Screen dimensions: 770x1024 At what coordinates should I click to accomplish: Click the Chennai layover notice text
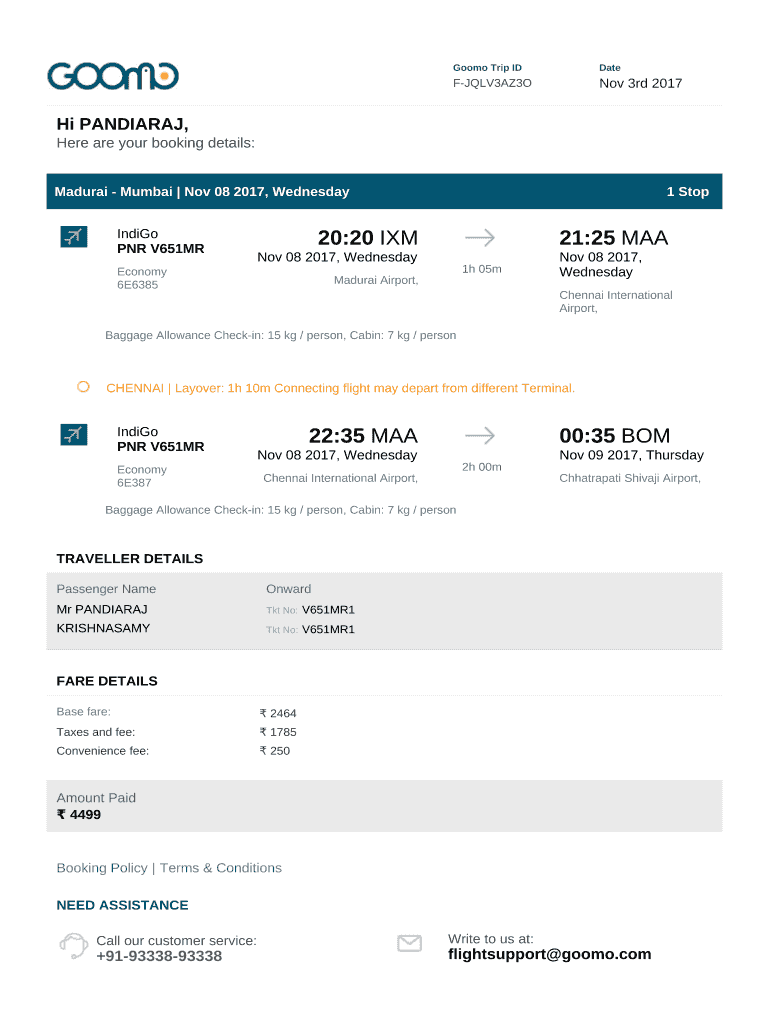click(x=340, y=388)
